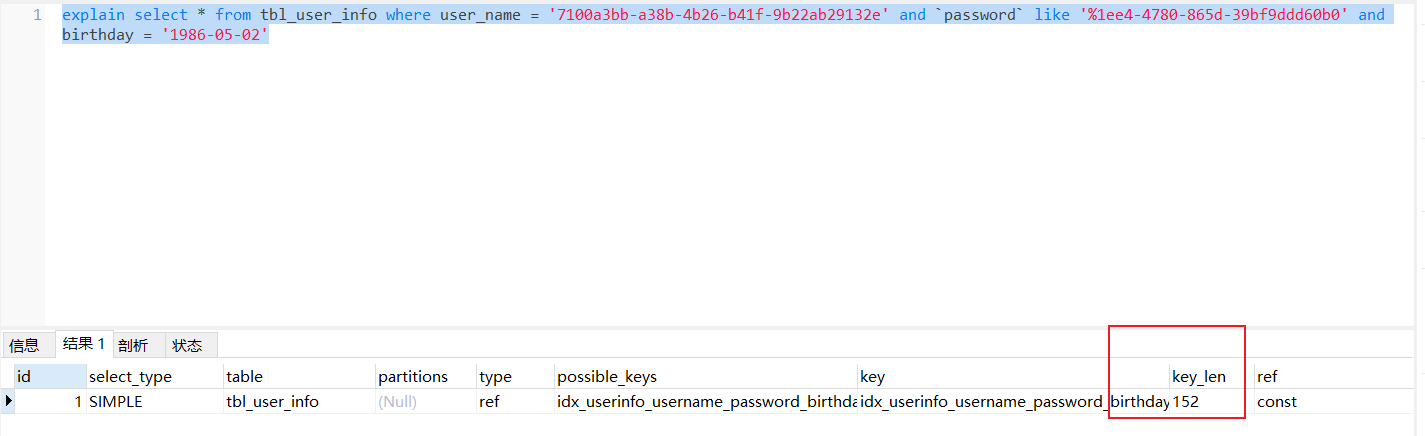Open the 状态 tab
This screenshot has height=436, width=1425.
coord(187,345)
